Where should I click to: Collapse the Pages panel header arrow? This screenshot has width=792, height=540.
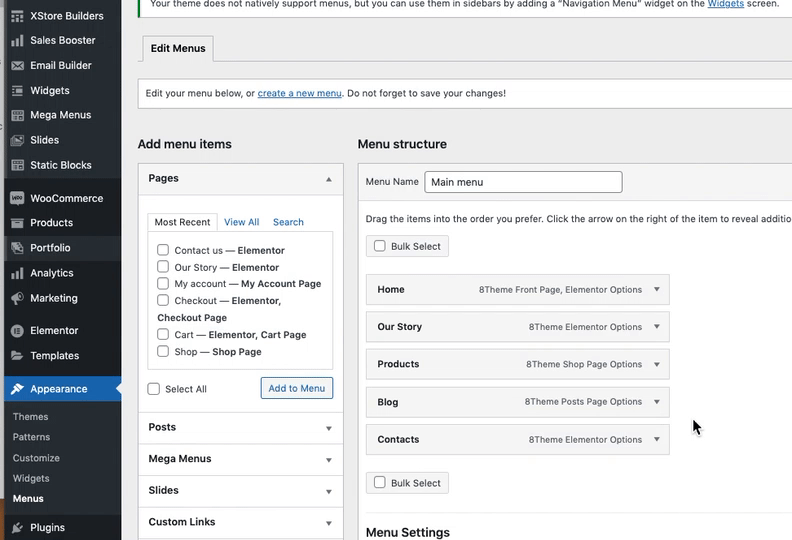[x=328, y=179]
